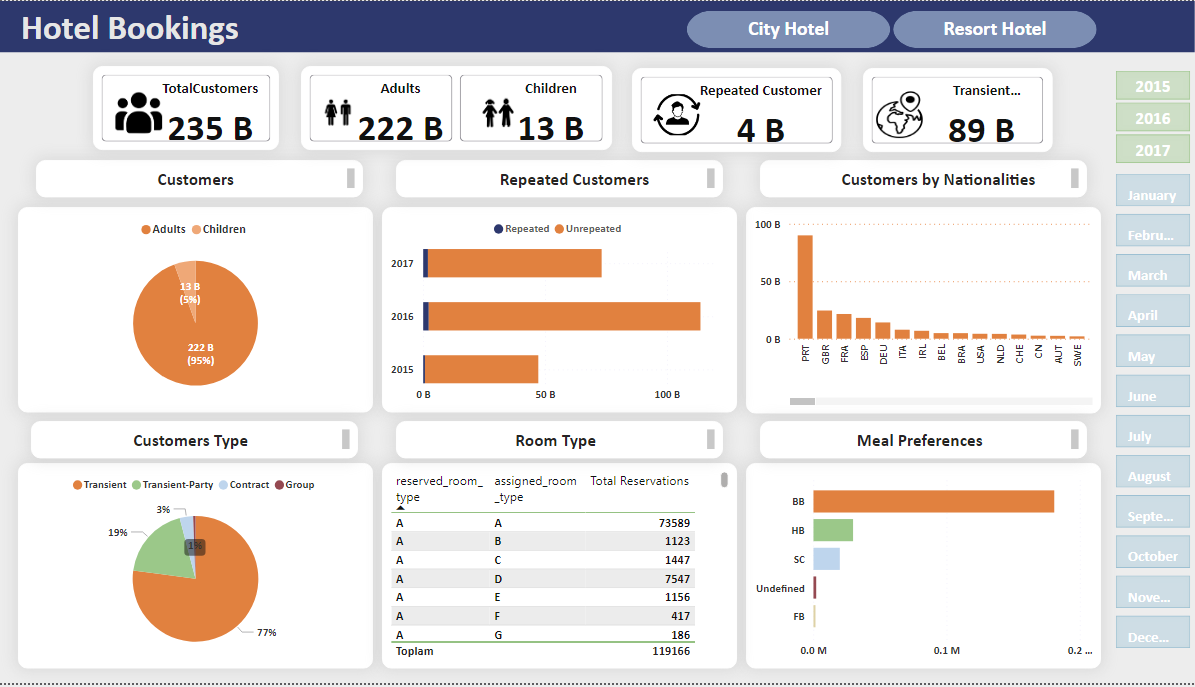The width and height of the screenshot is (1195, 687).
Task: Select the 2016 unrepeated customers bar
Action: click(x=564, y=316)
